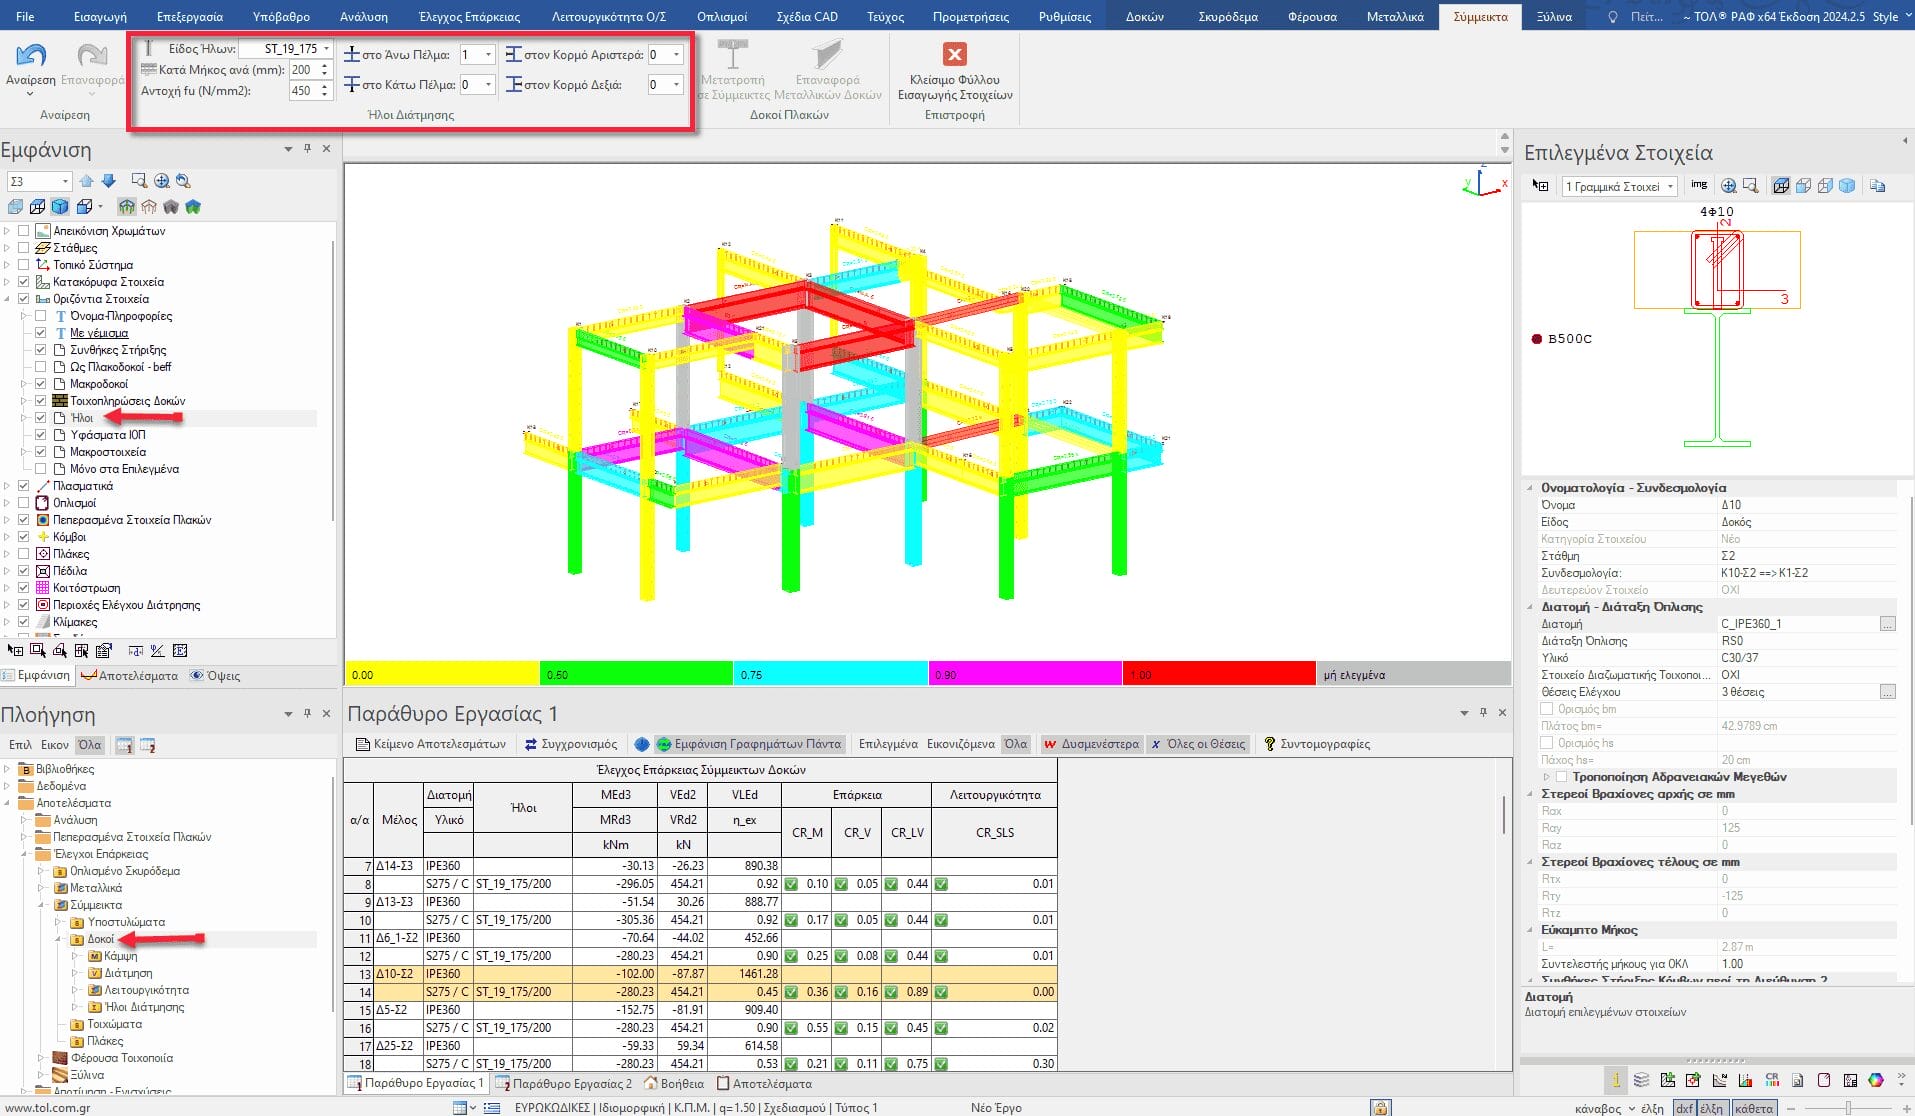Click the blue down-arrow level icon in Εμφάνιση

tap(109, 181)
